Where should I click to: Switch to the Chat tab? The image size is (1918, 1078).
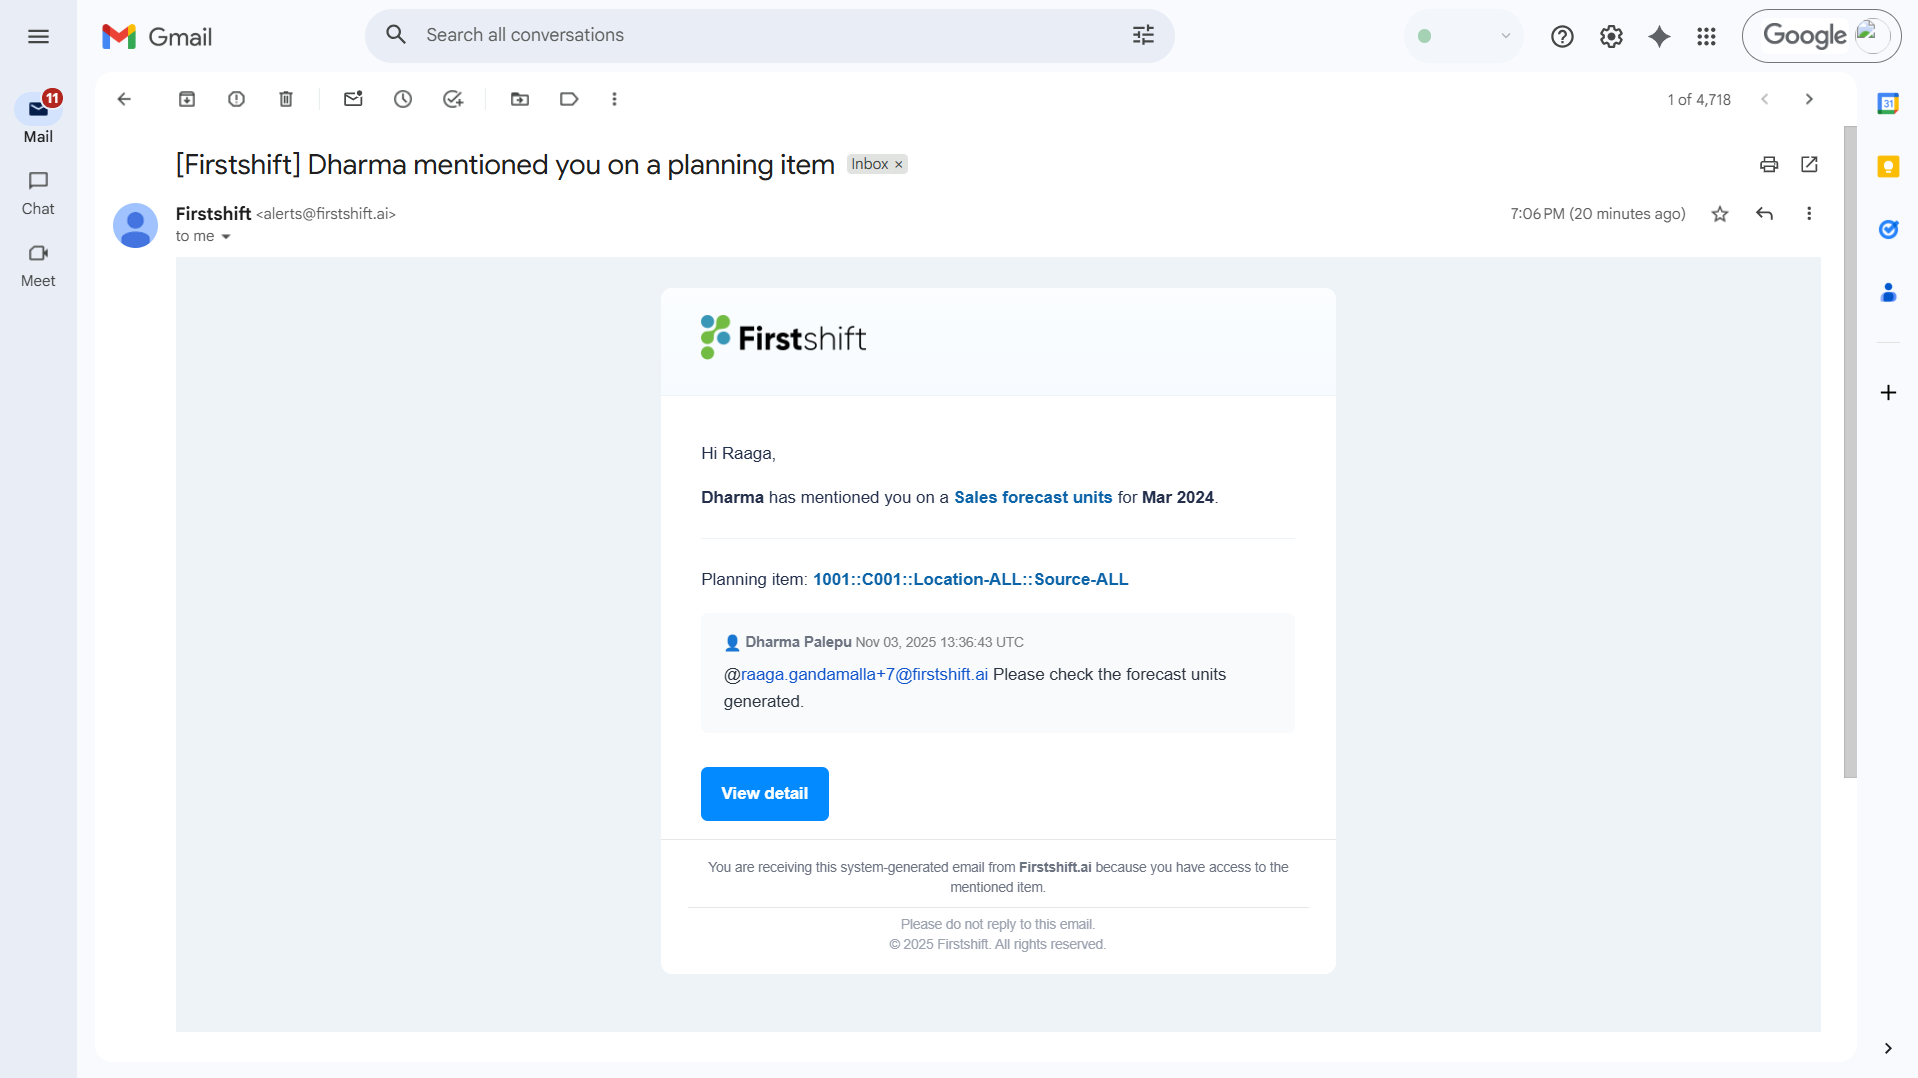[38, 192]
